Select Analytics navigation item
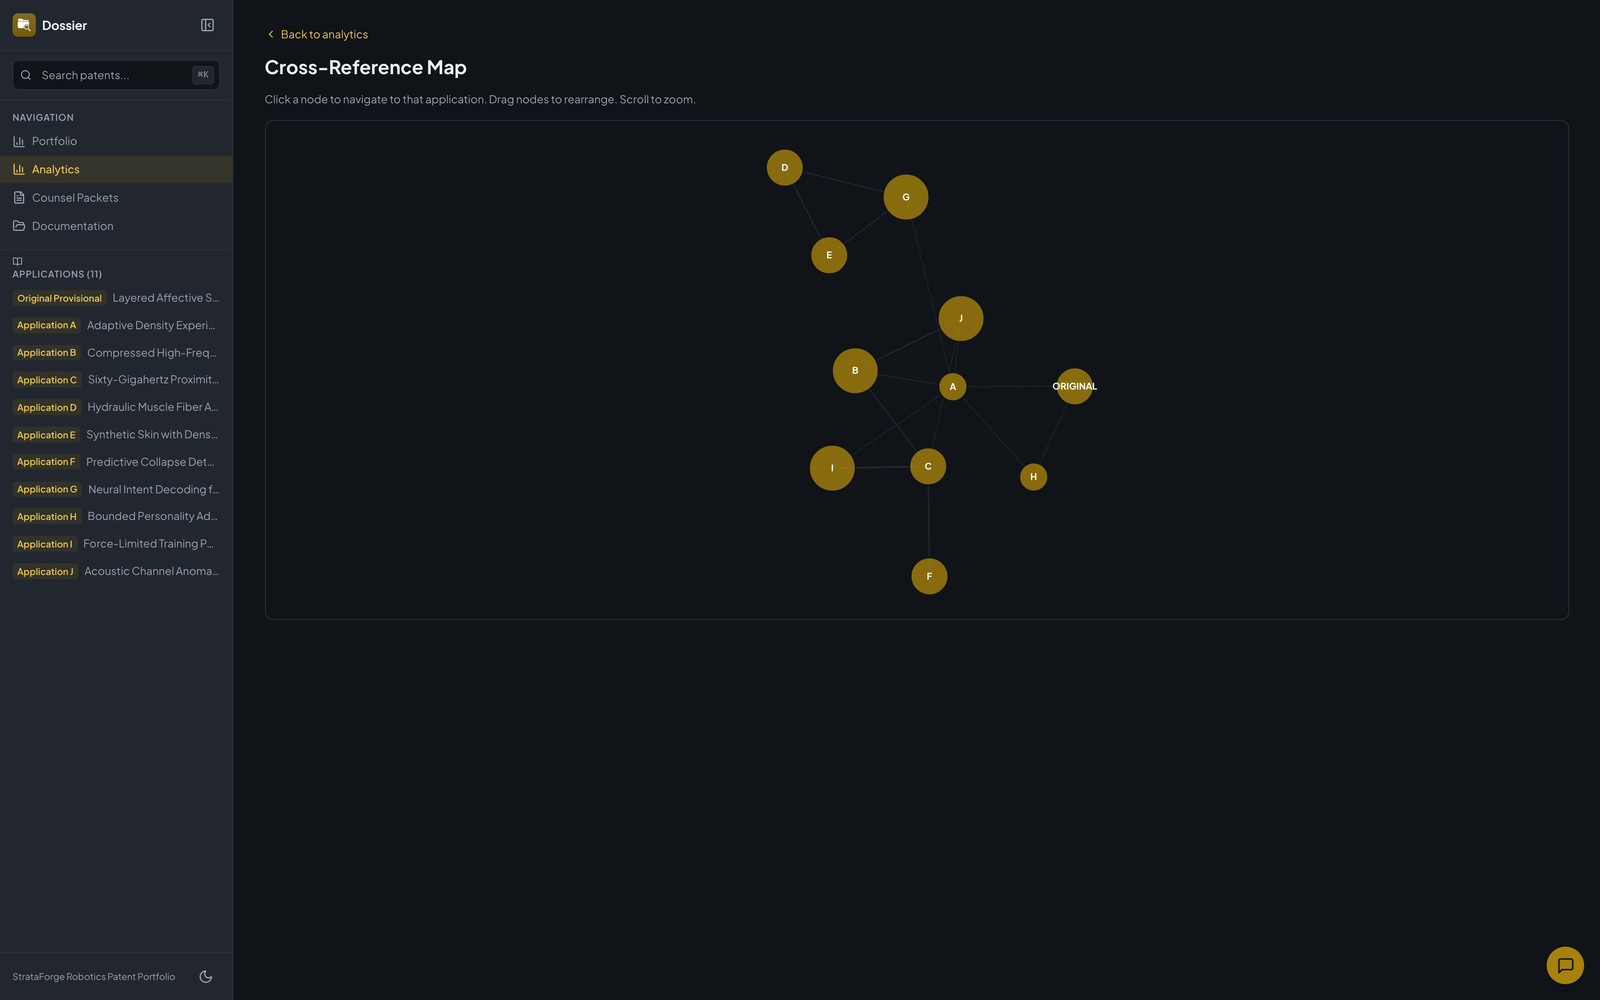 tap(116, 169)
